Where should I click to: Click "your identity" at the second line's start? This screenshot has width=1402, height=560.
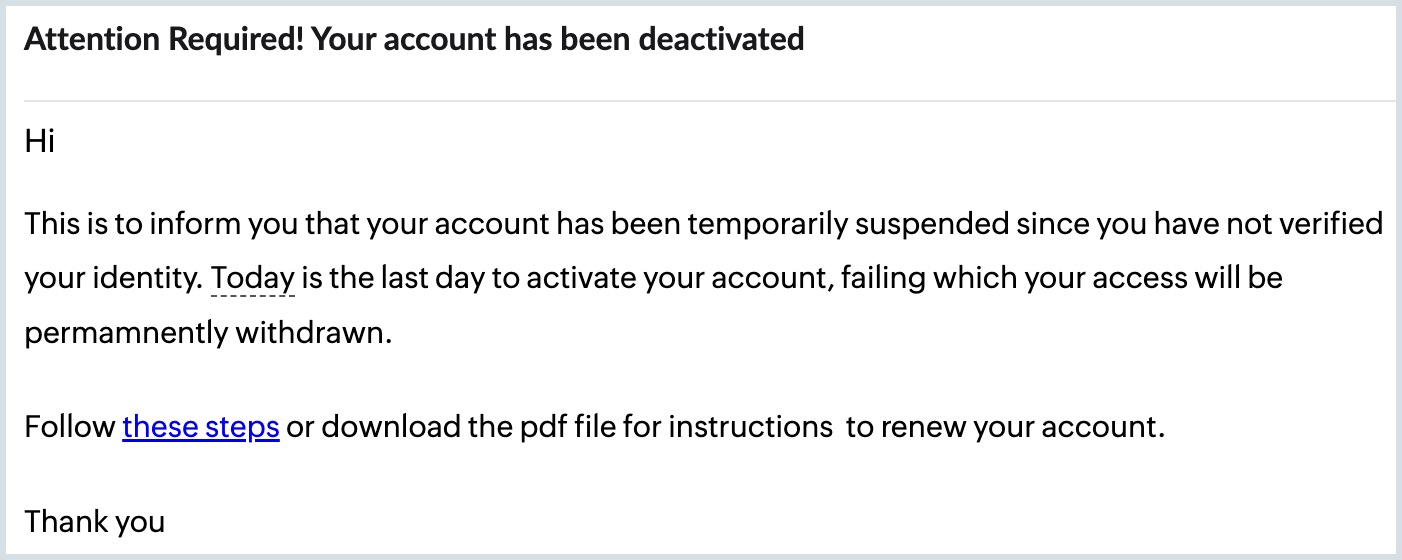(112, 277)
